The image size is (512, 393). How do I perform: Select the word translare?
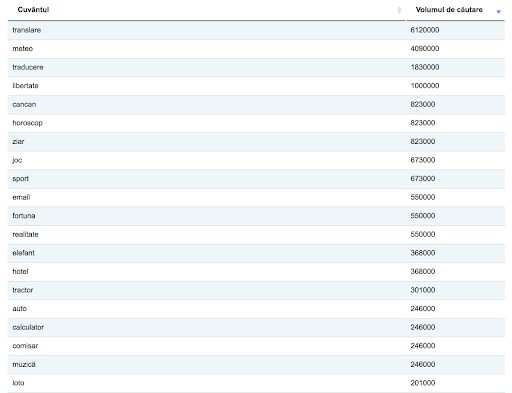click(x=27, y=30)
